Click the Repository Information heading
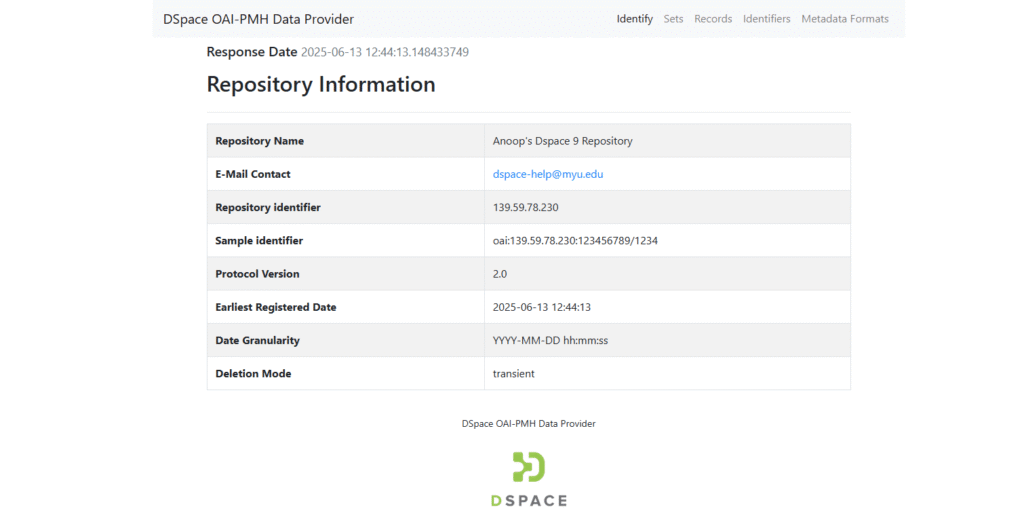 point(321,84)
